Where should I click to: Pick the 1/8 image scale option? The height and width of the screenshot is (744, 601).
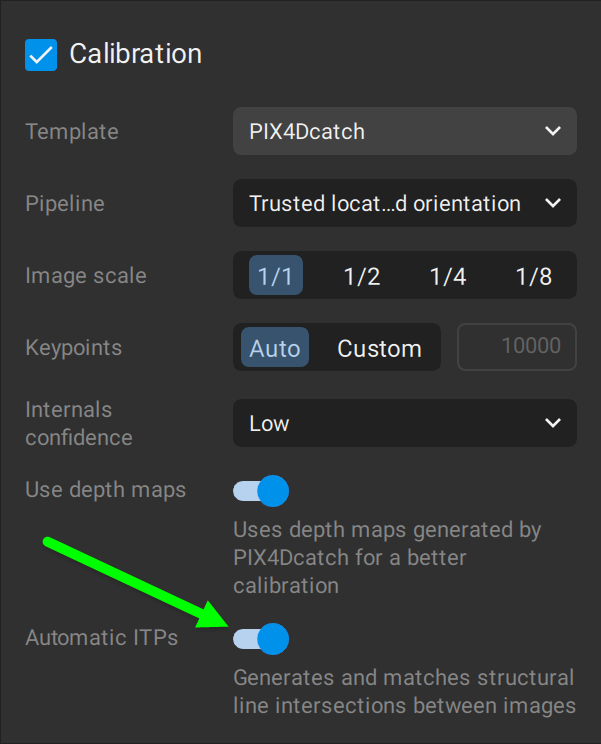[x=534, y=276]
